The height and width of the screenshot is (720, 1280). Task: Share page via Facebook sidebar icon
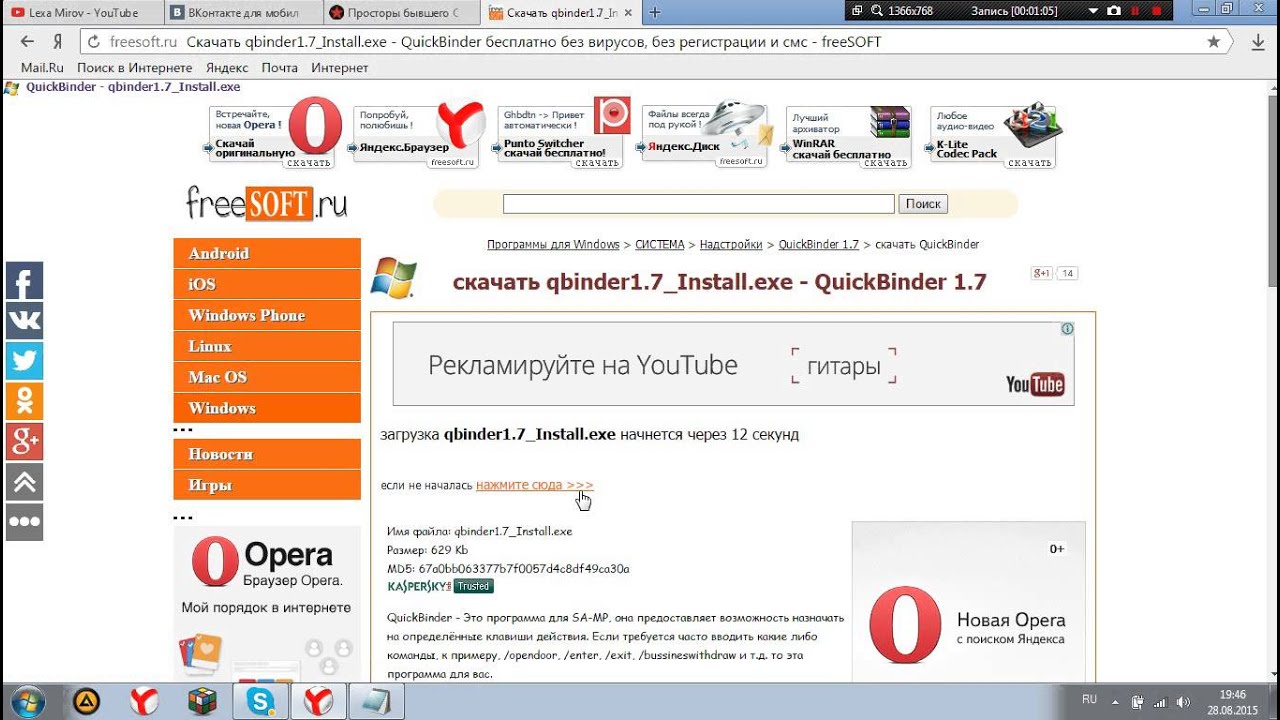tap(24, 281)
